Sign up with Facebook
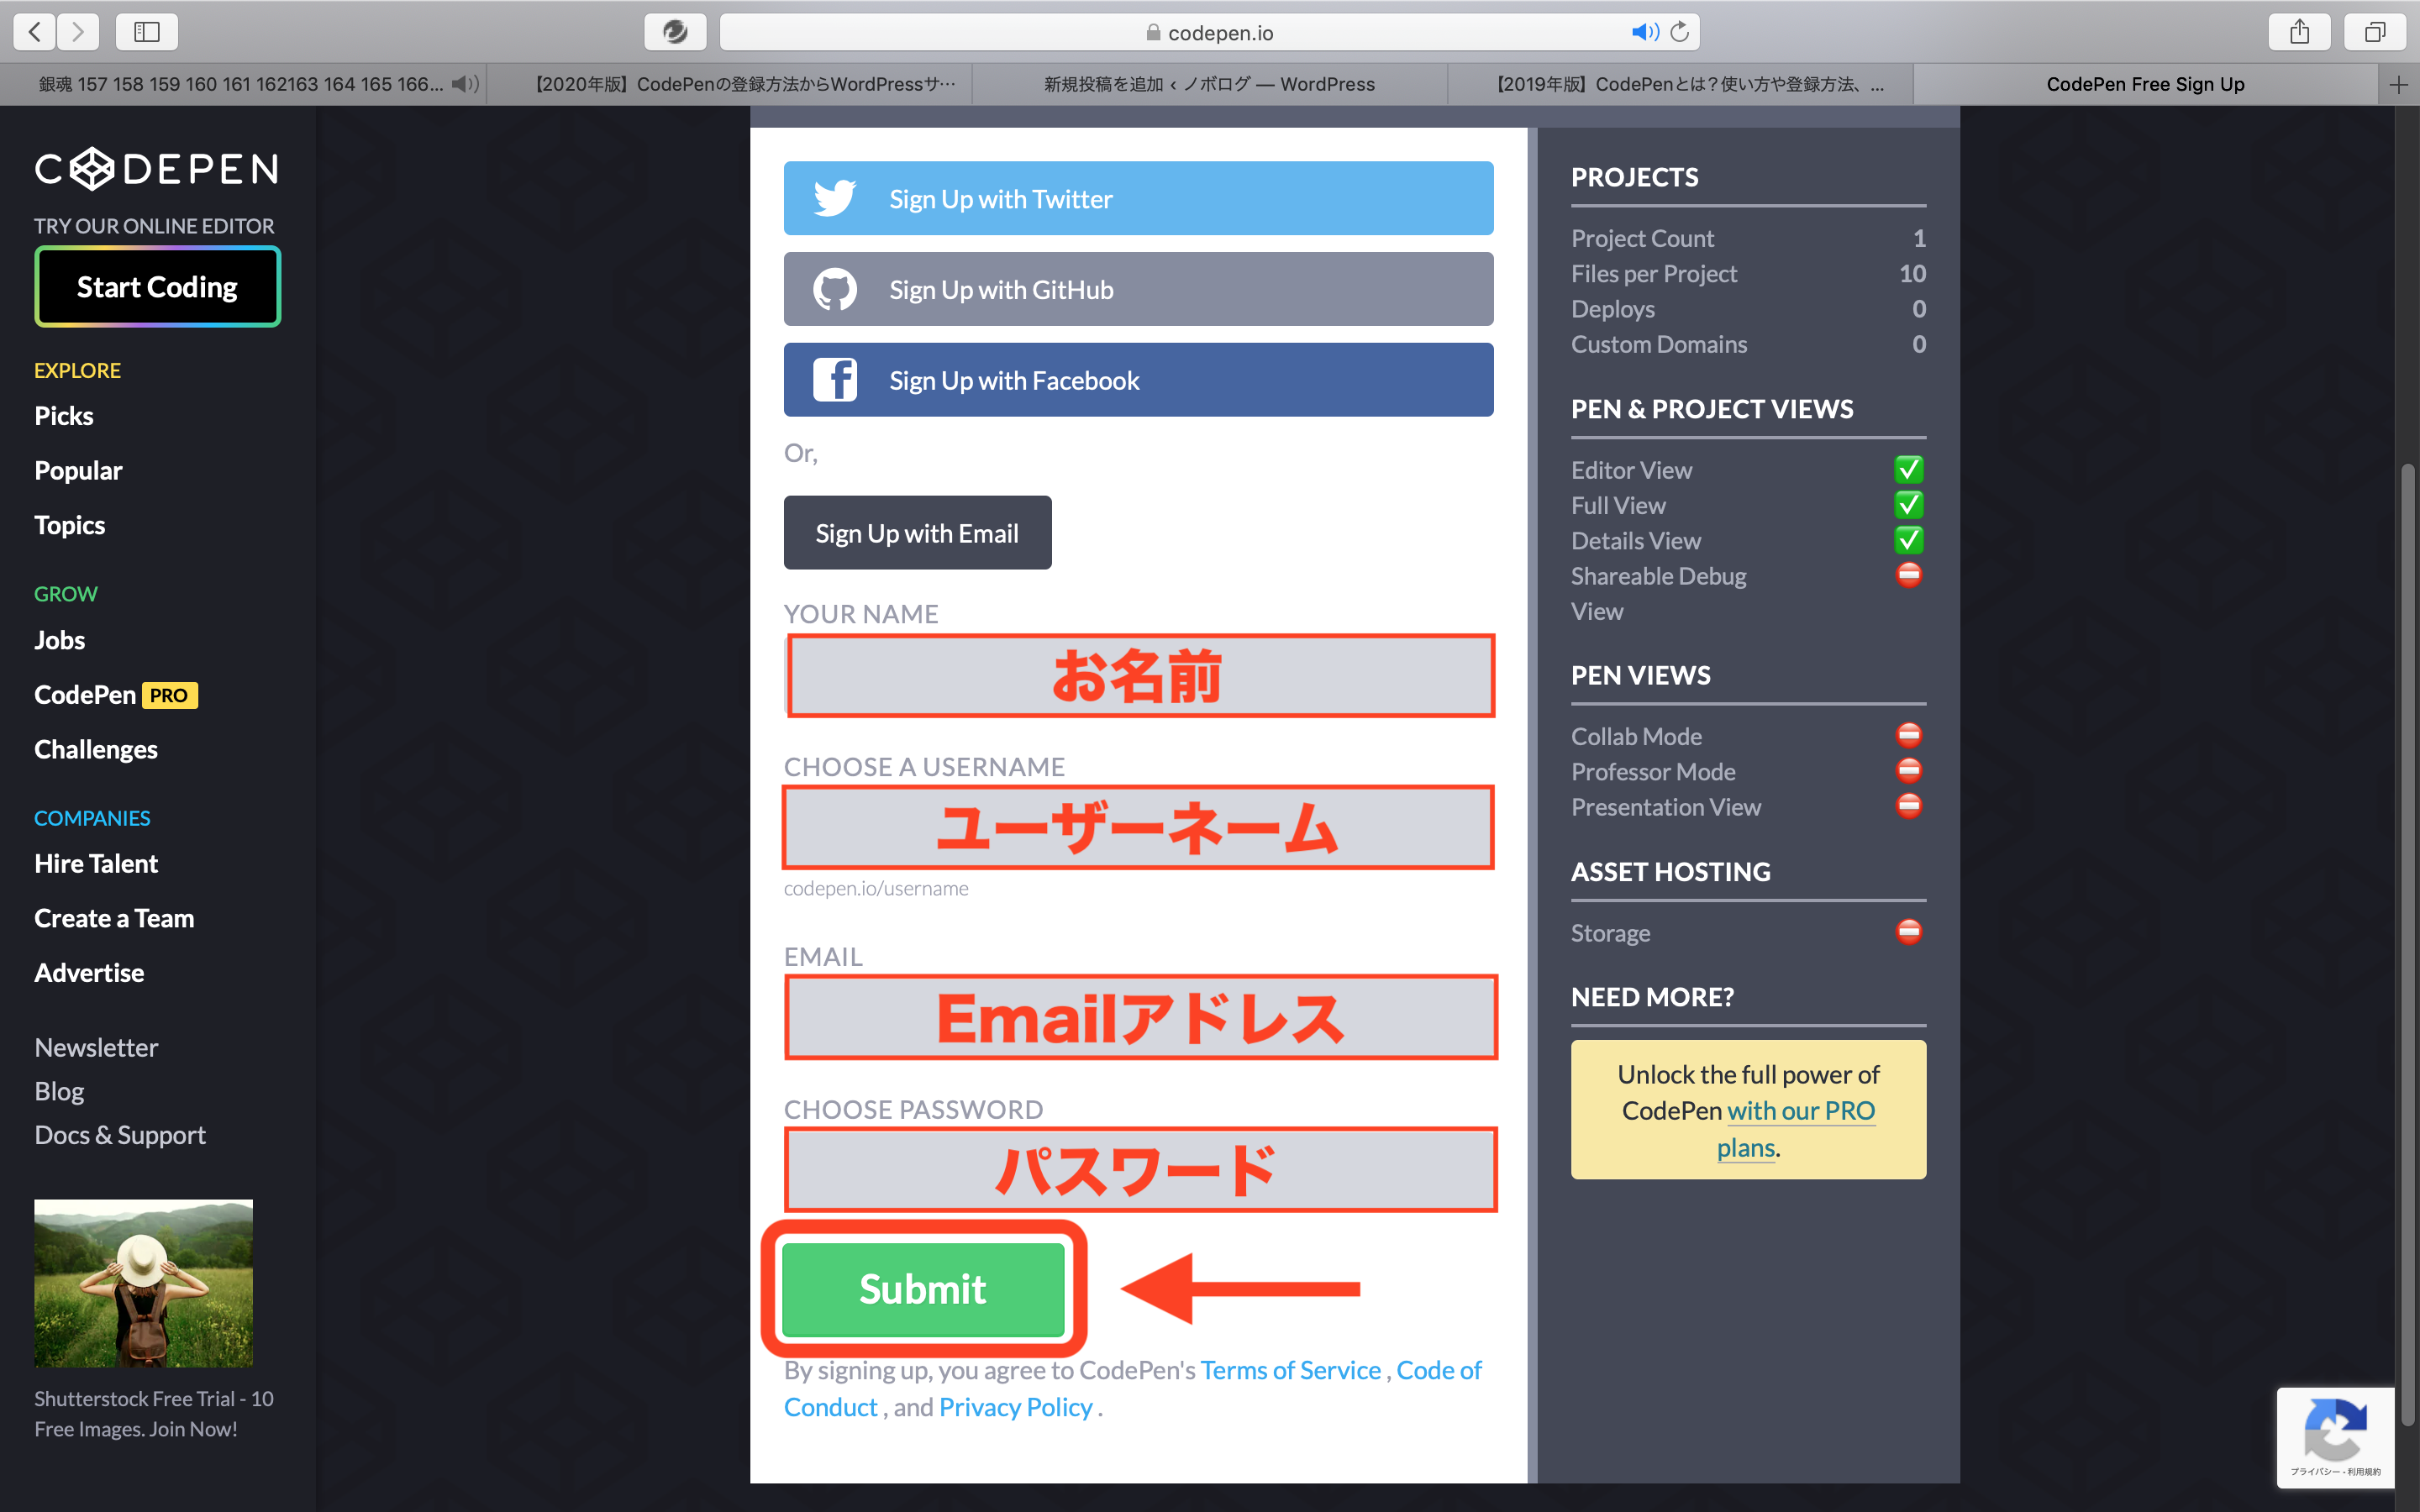The height and width of the screenshot is (1512, 2420). tap(1138, 380)
